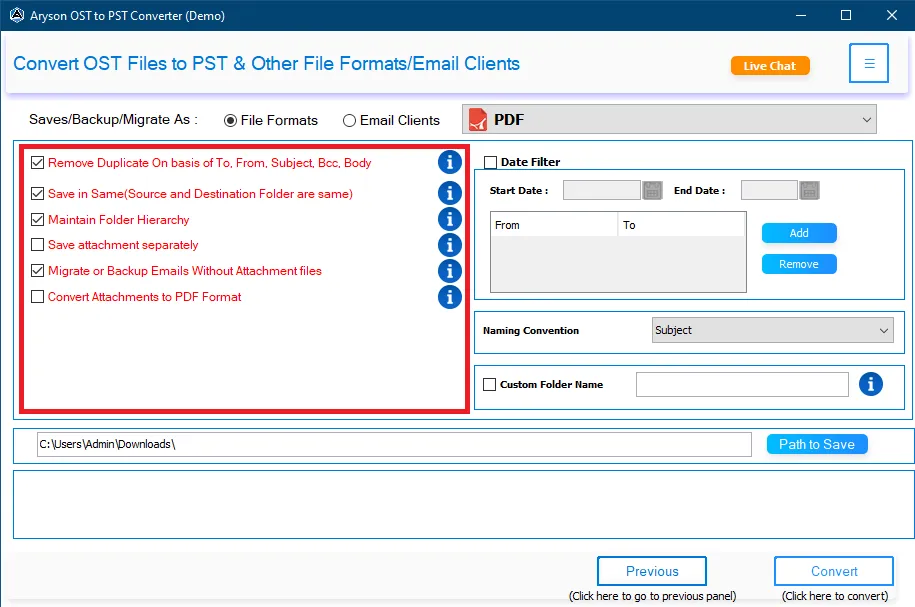Close the Aryson OST to PST Converter
This screenshot has height=607, width=915.
click(892, 15)
